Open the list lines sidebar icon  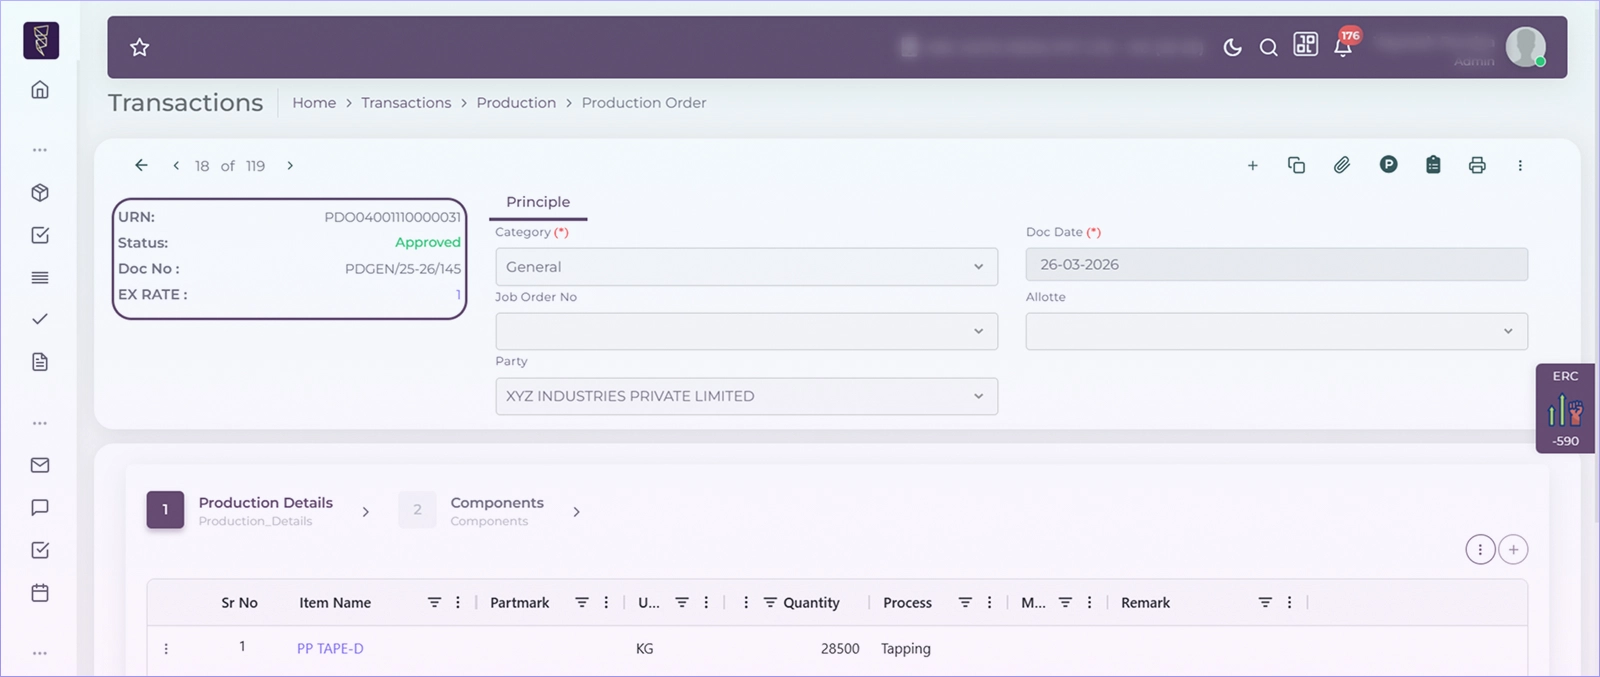tap(40, 278)
